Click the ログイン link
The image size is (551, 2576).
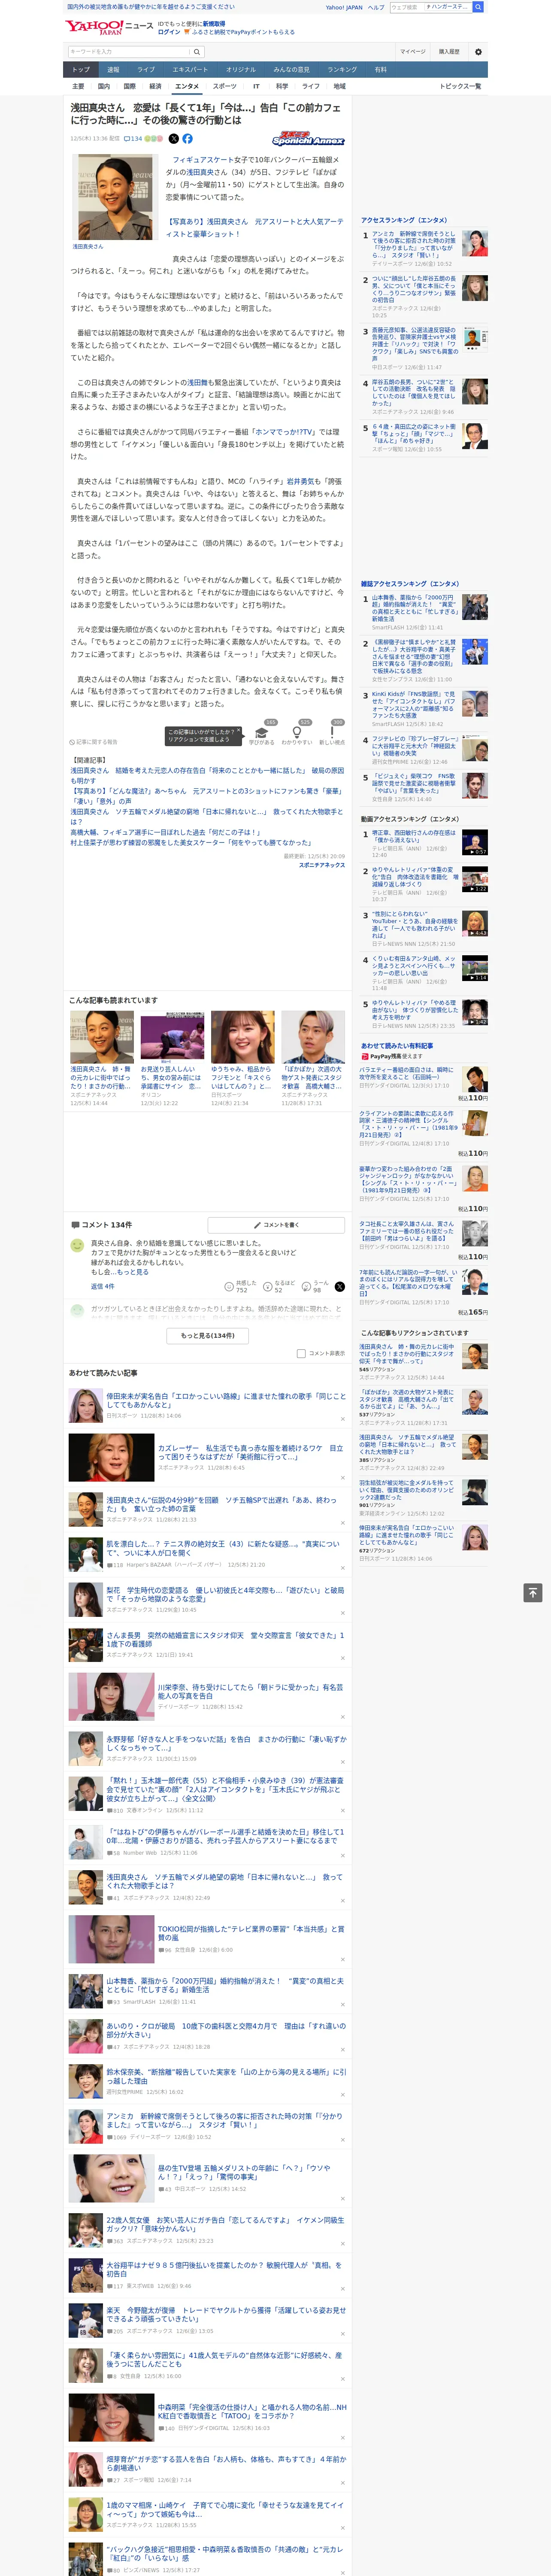(169, 32)
